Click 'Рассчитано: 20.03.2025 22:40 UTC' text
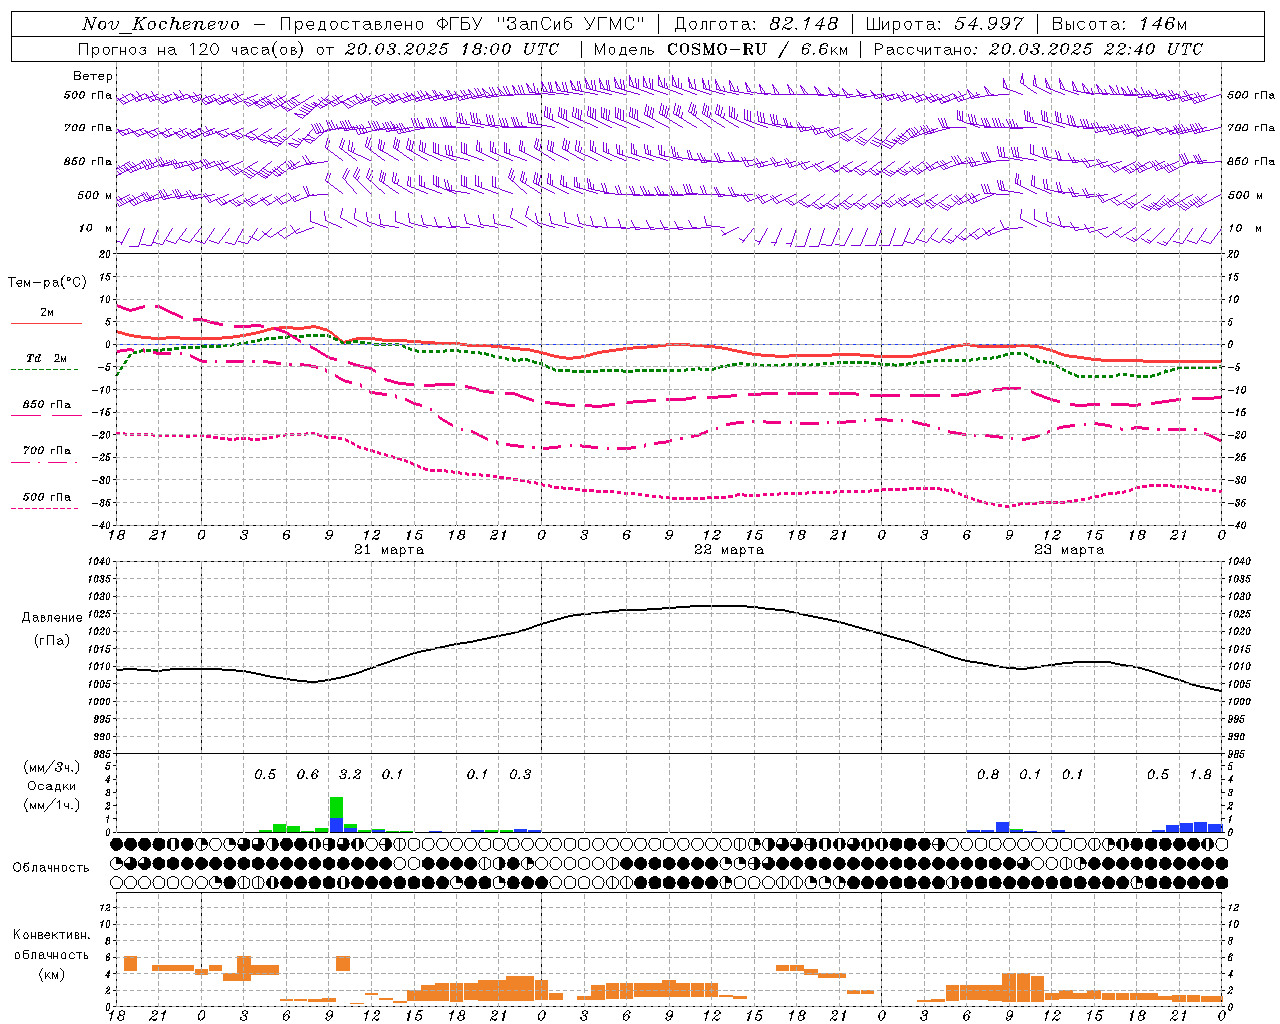Viewport: 1280px width, 1024px height. [x=1038, y=49]
